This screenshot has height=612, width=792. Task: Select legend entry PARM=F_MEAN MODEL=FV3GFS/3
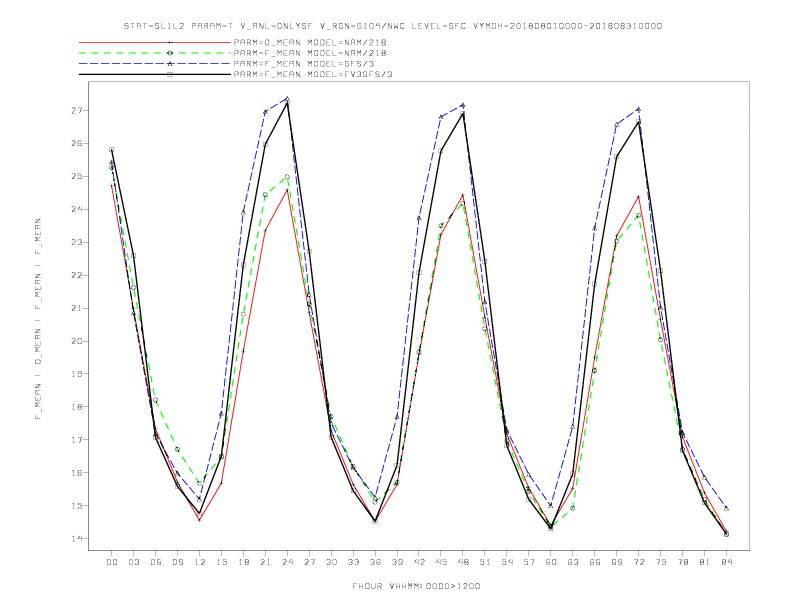pos(313,74)
